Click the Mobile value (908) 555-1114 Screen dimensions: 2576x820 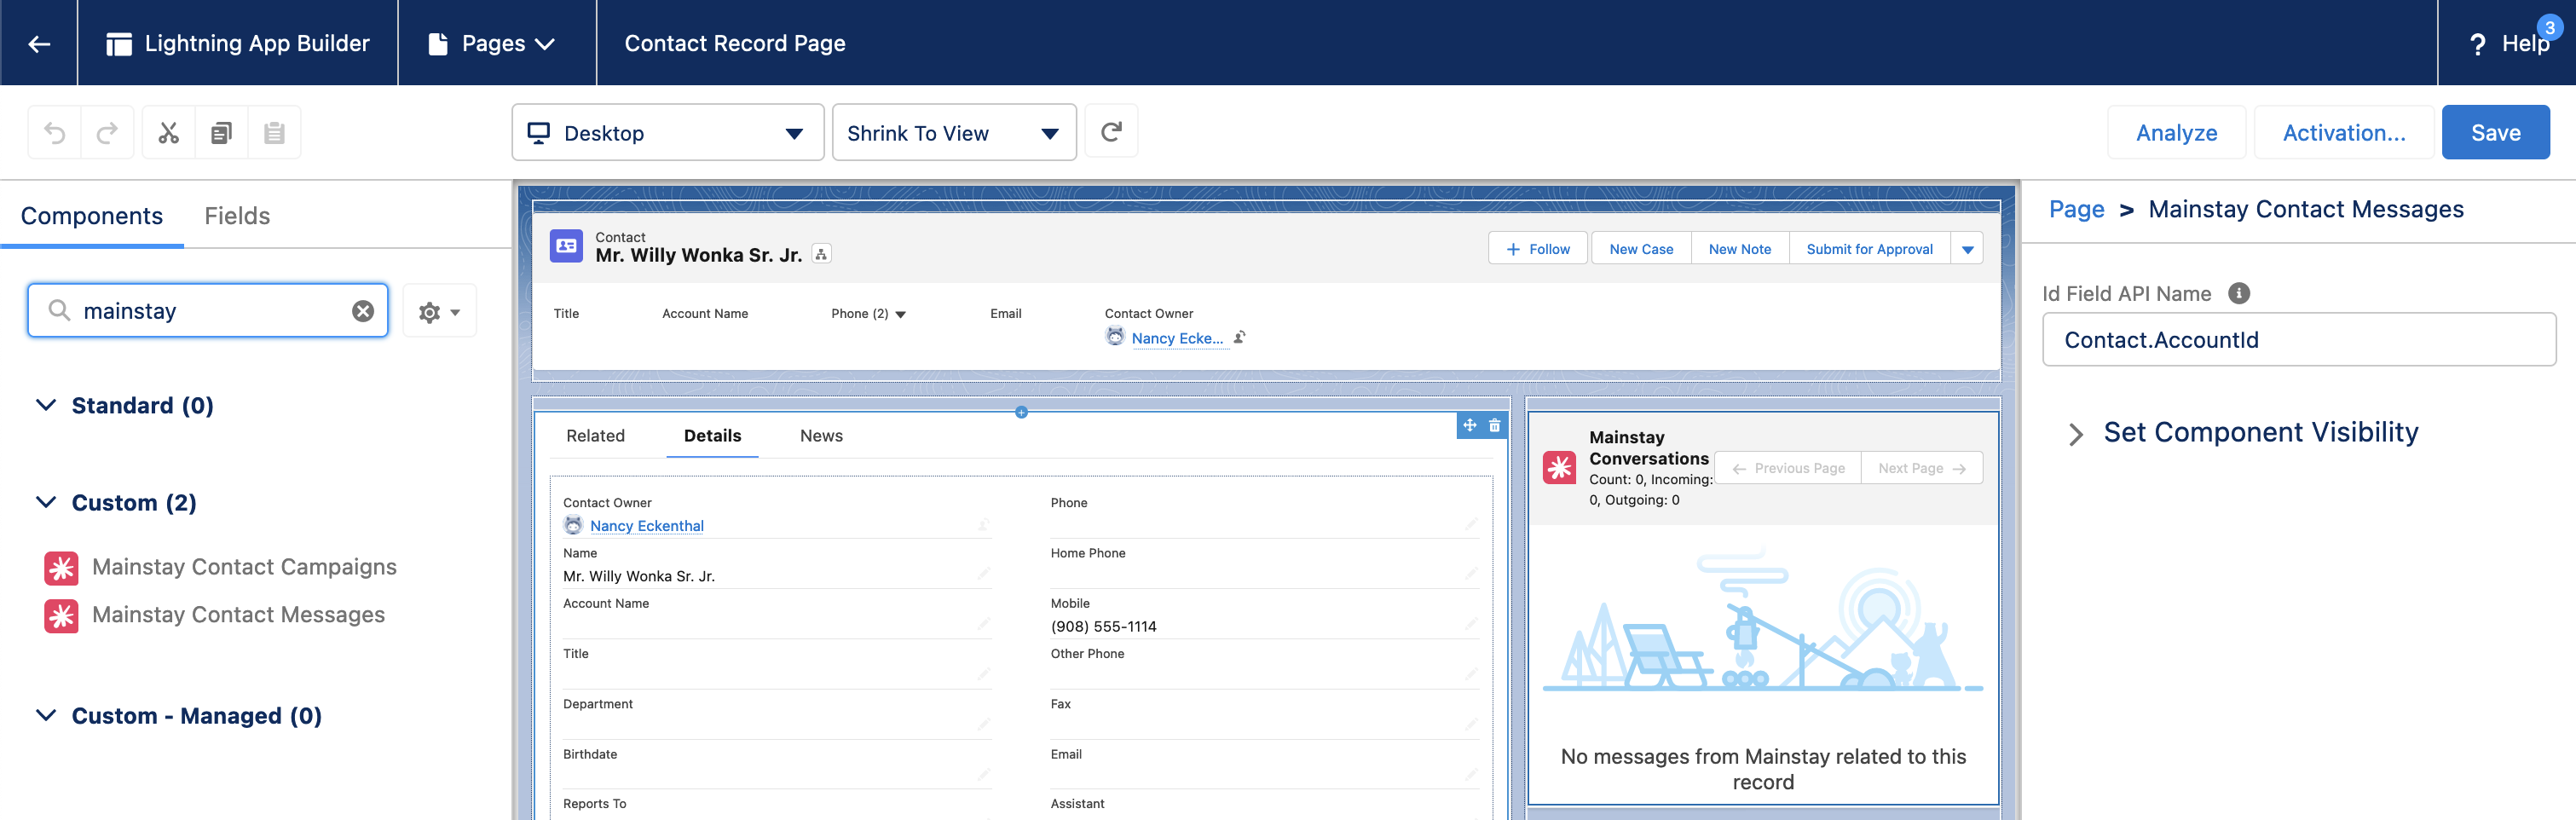(1103, 626)
